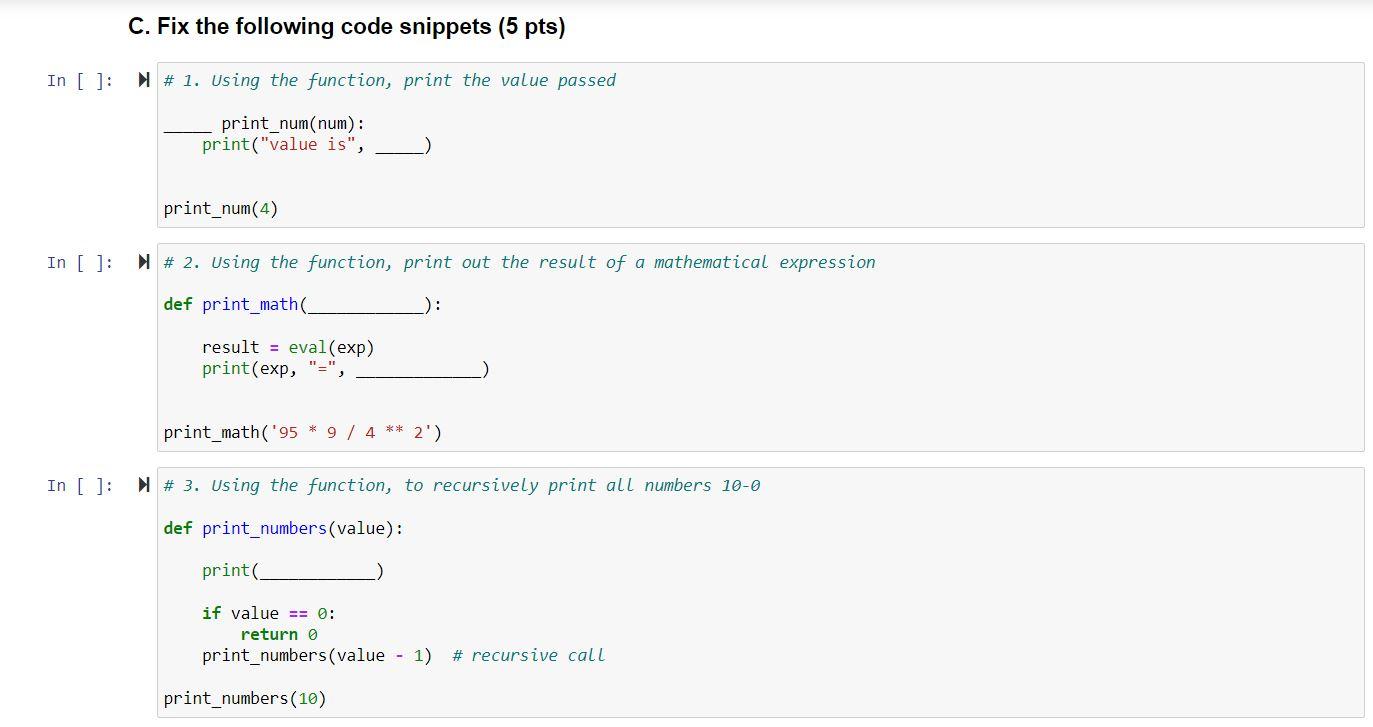Image resolution: width=1373 pixels, height=727 pixels.
Task: Select the second In [ ]: prompt
Action: coord(80,263)
